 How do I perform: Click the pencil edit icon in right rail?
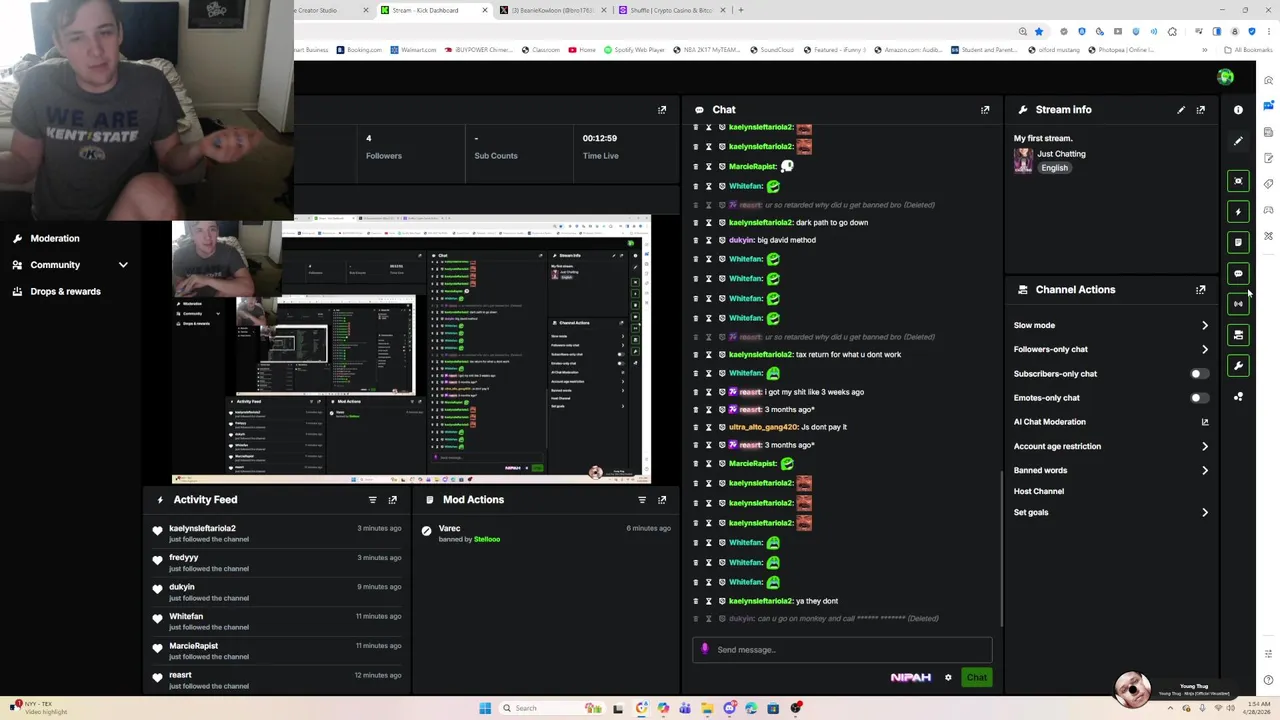[1238, 141]
